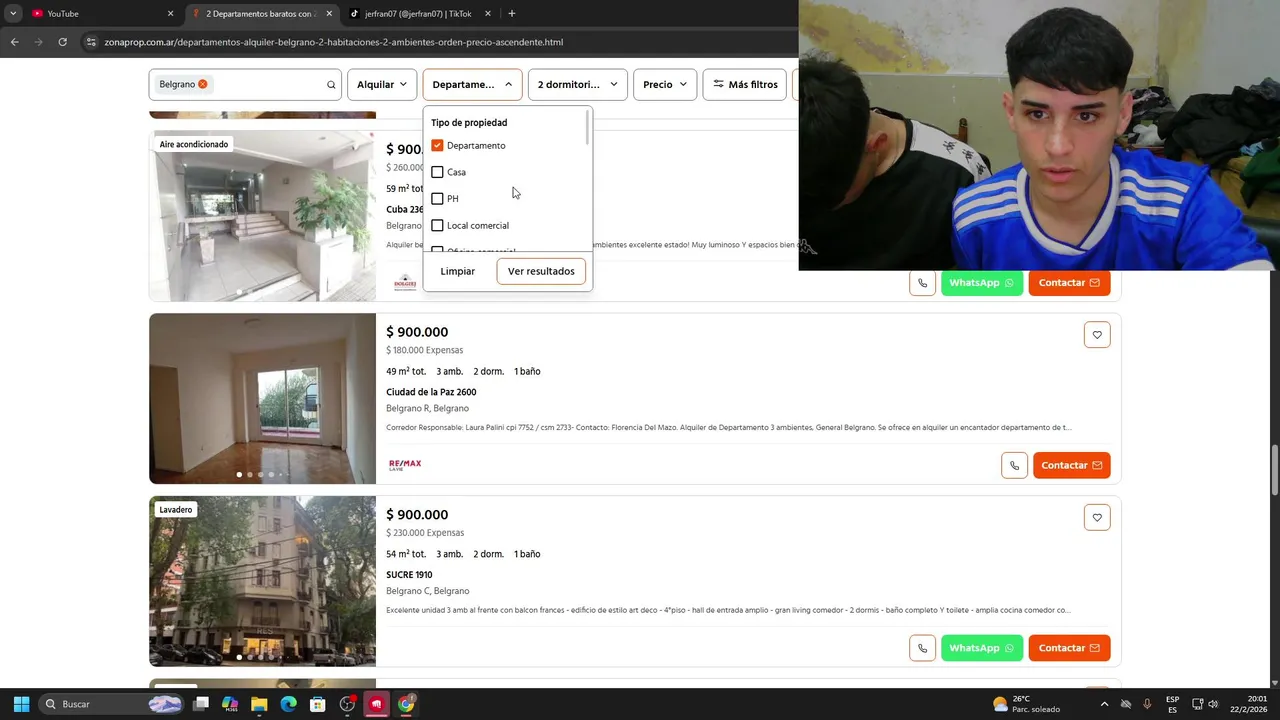Remove the Belgrano location chip
Image resolution: width=1280 pixels, height=720 pixels.
pos(202,84)
